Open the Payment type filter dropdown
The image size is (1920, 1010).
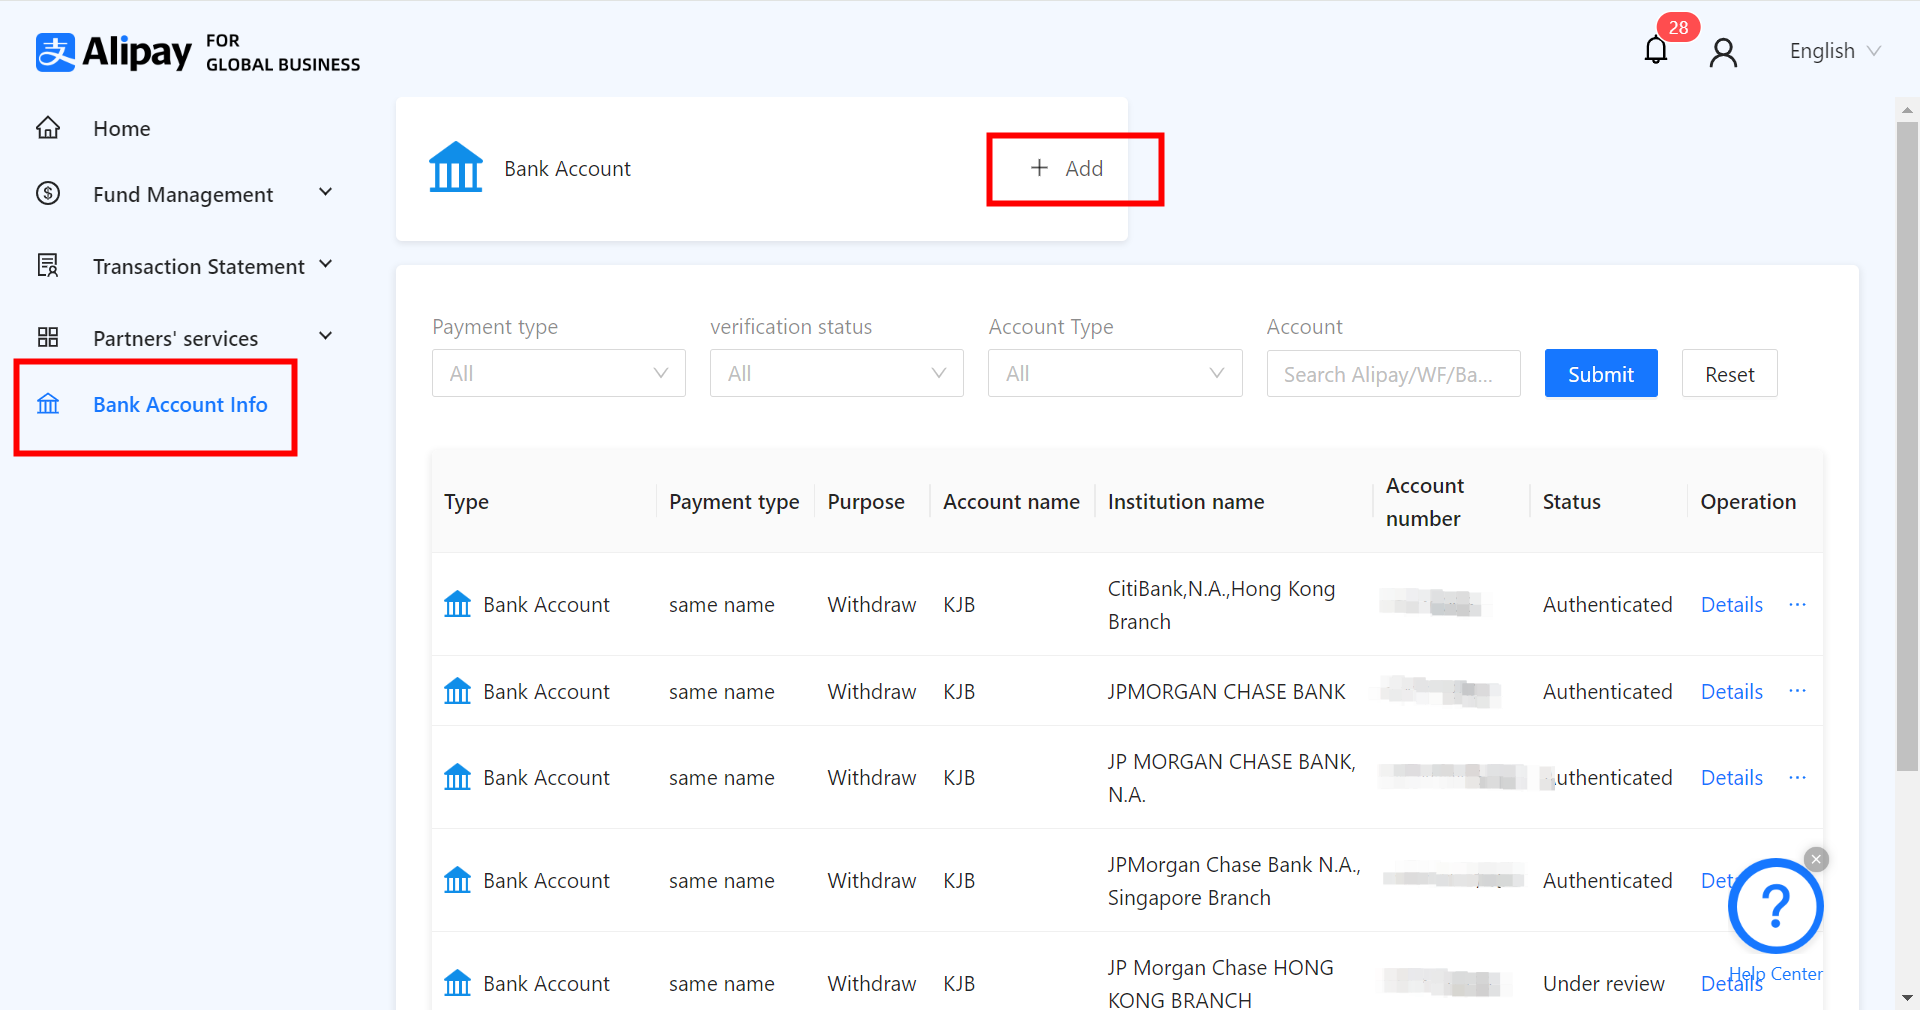point(558,373)
